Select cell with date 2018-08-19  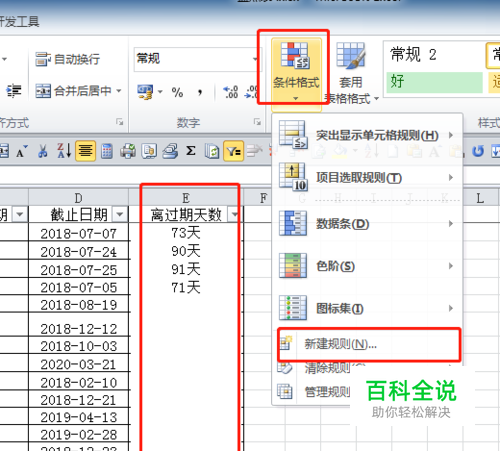79,305
